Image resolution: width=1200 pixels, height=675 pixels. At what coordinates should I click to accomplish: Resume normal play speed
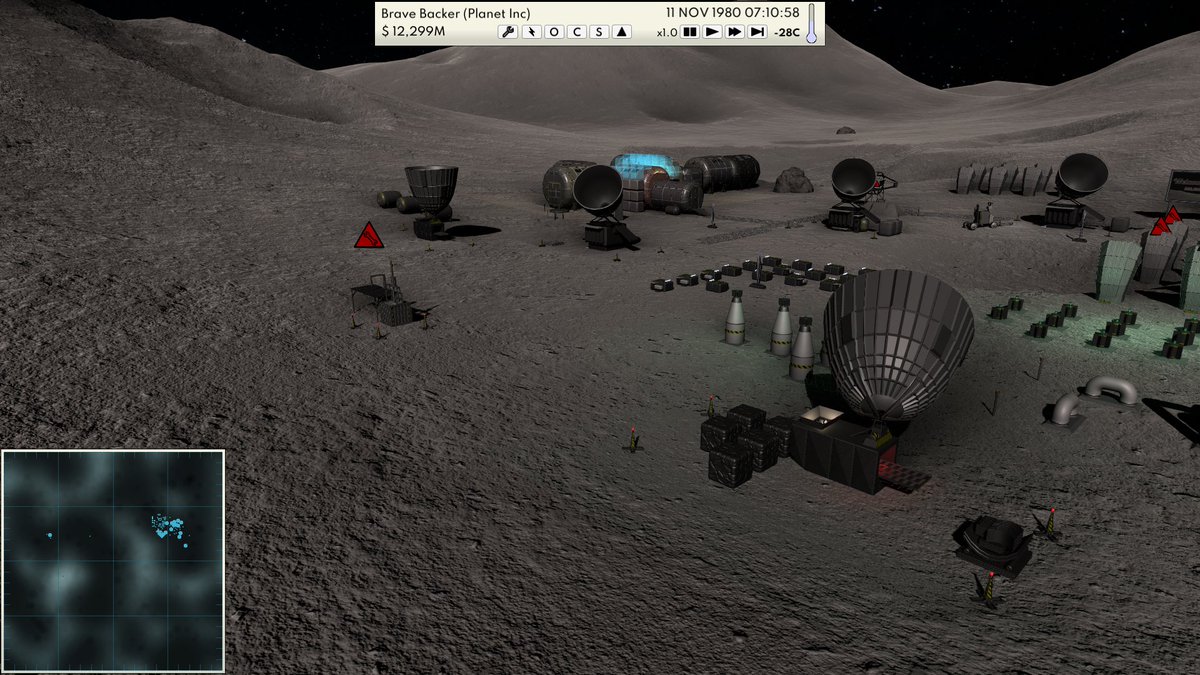[x=711, y=31]
